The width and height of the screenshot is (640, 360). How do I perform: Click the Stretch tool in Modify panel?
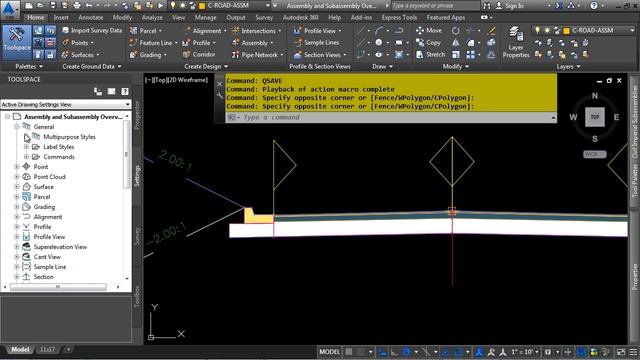click(430, 54)
